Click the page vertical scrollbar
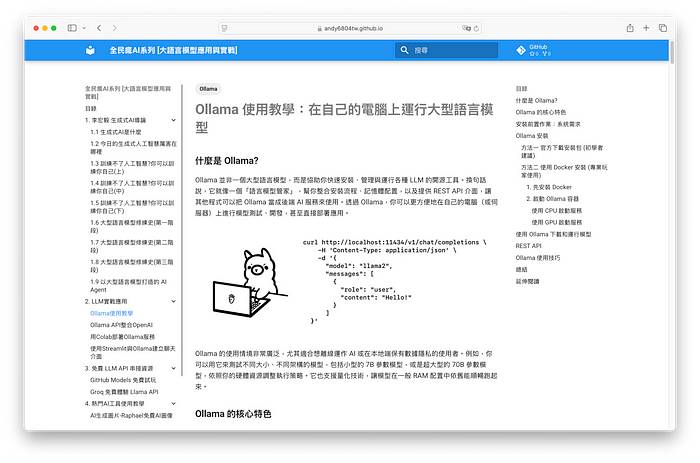Image resolution: width=700 pixels, height=463 pixels. coord(672,53)
